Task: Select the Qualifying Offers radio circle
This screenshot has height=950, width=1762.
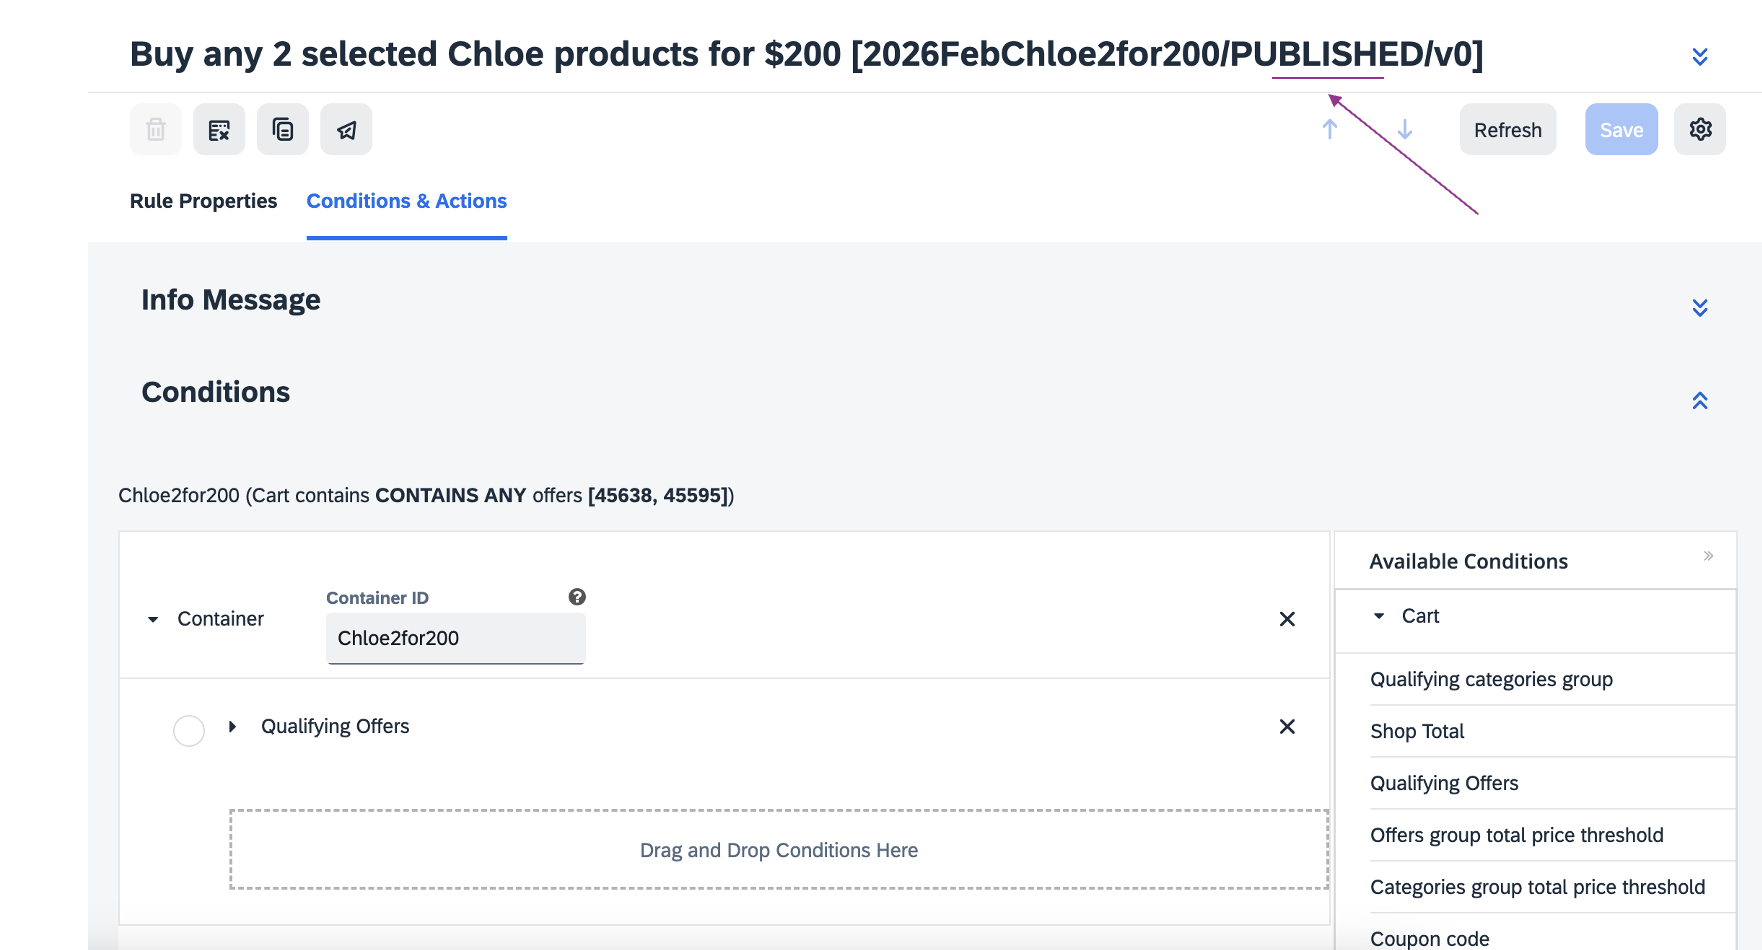Action: coord(189,731)
